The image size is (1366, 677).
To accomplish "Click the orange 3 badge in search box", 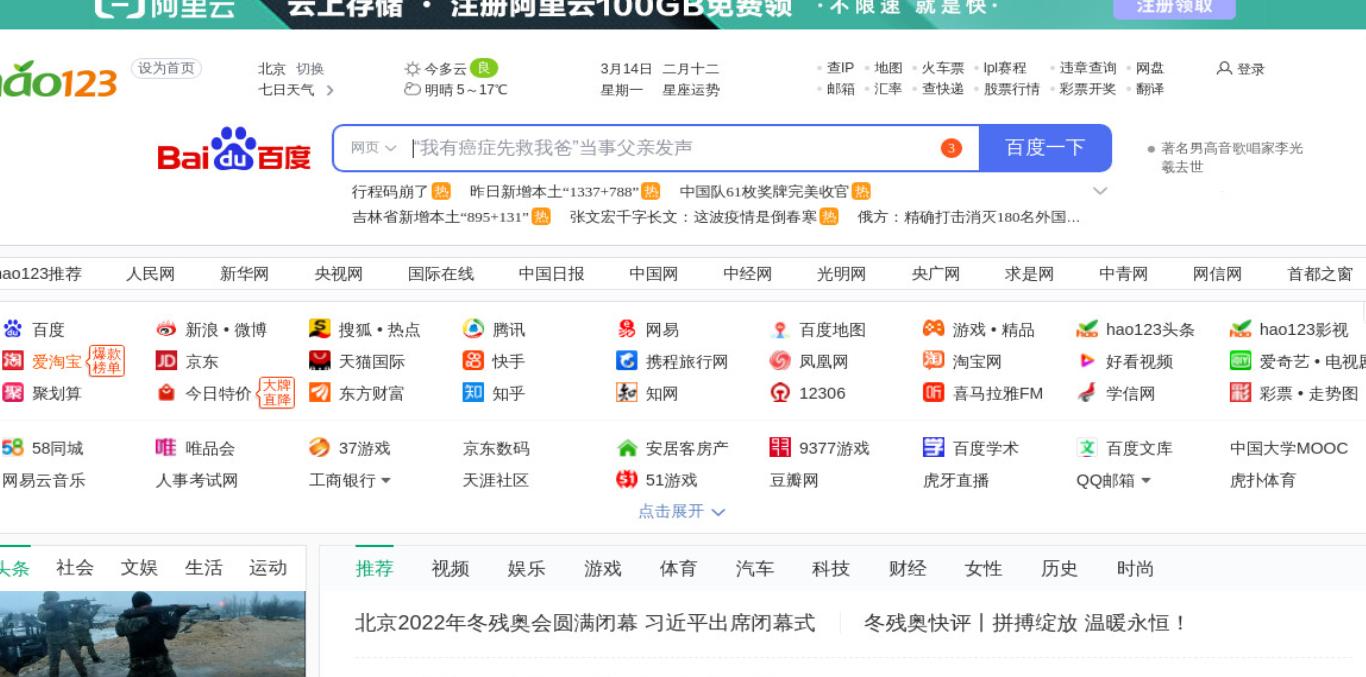I will click(951, 148).
